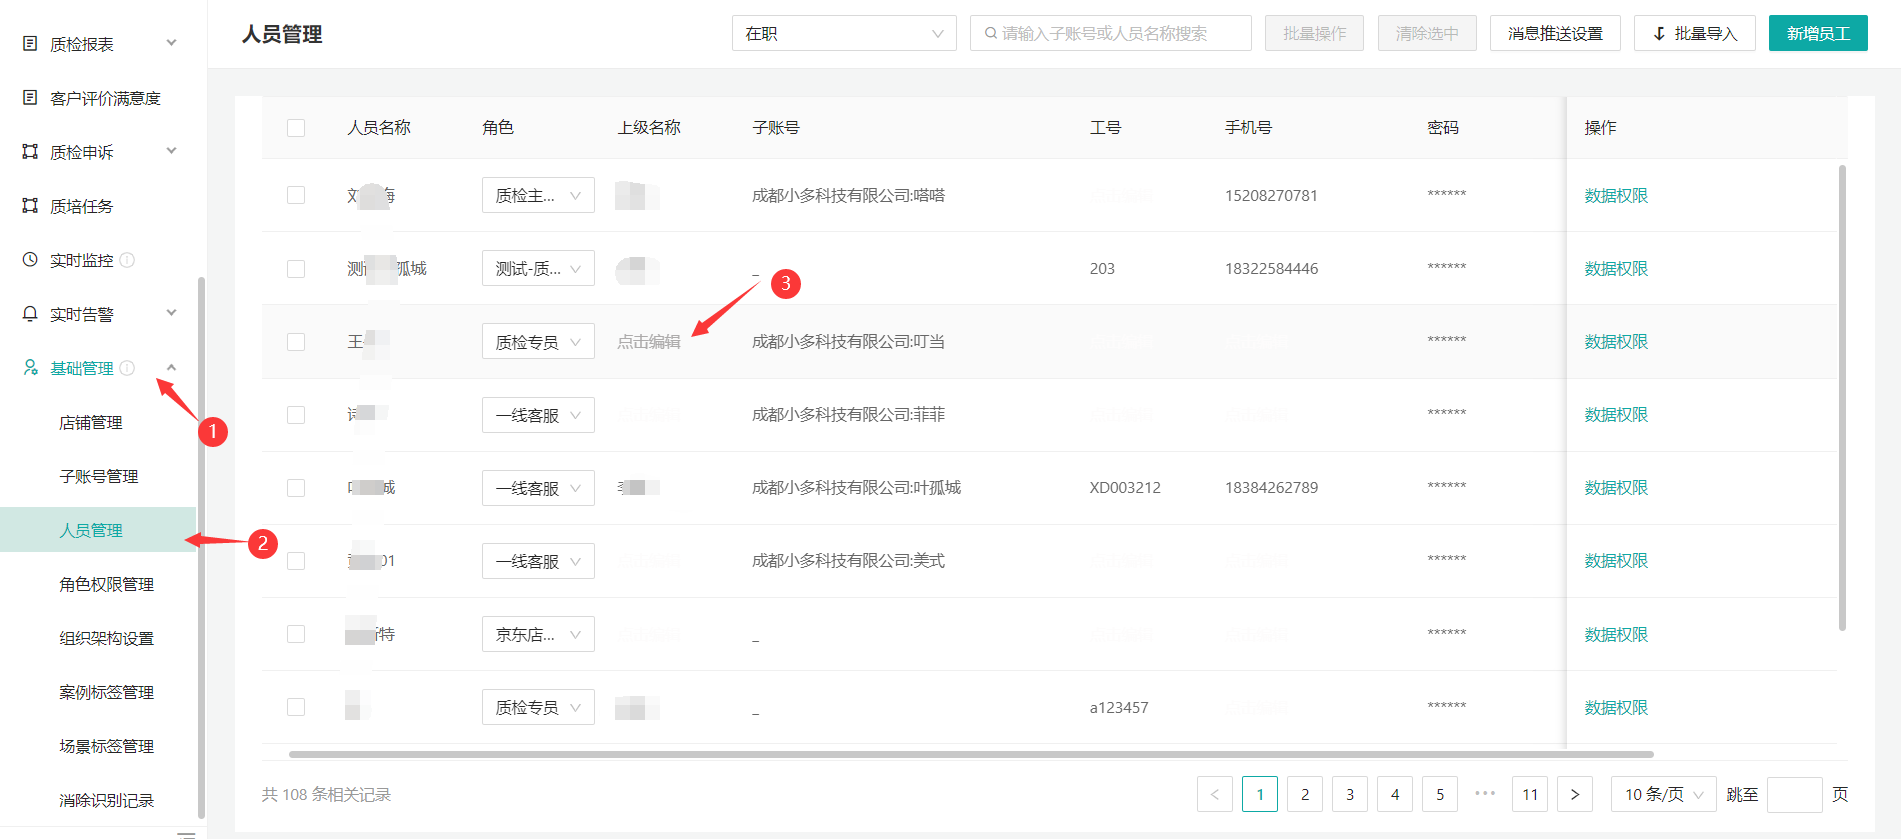Open 消除识别记录 in sidebar
Viewport: 1901px width, 839px height.
(x=107, y=801)
